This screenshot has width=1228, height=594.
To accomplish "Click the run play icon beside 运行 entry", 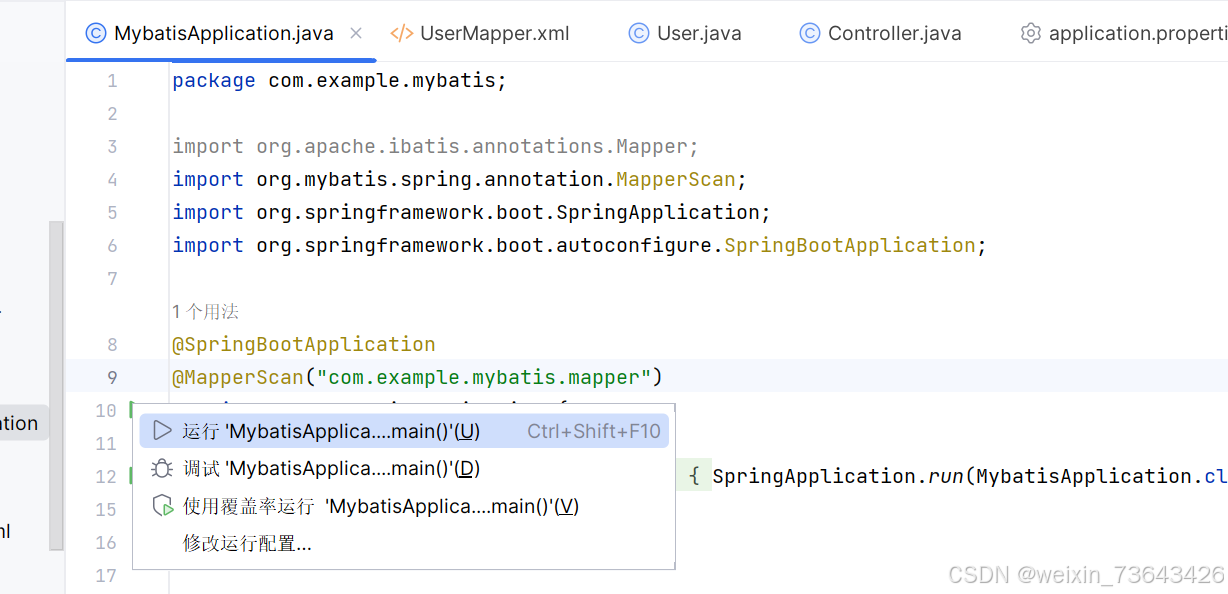I will (x=162, y=430).
